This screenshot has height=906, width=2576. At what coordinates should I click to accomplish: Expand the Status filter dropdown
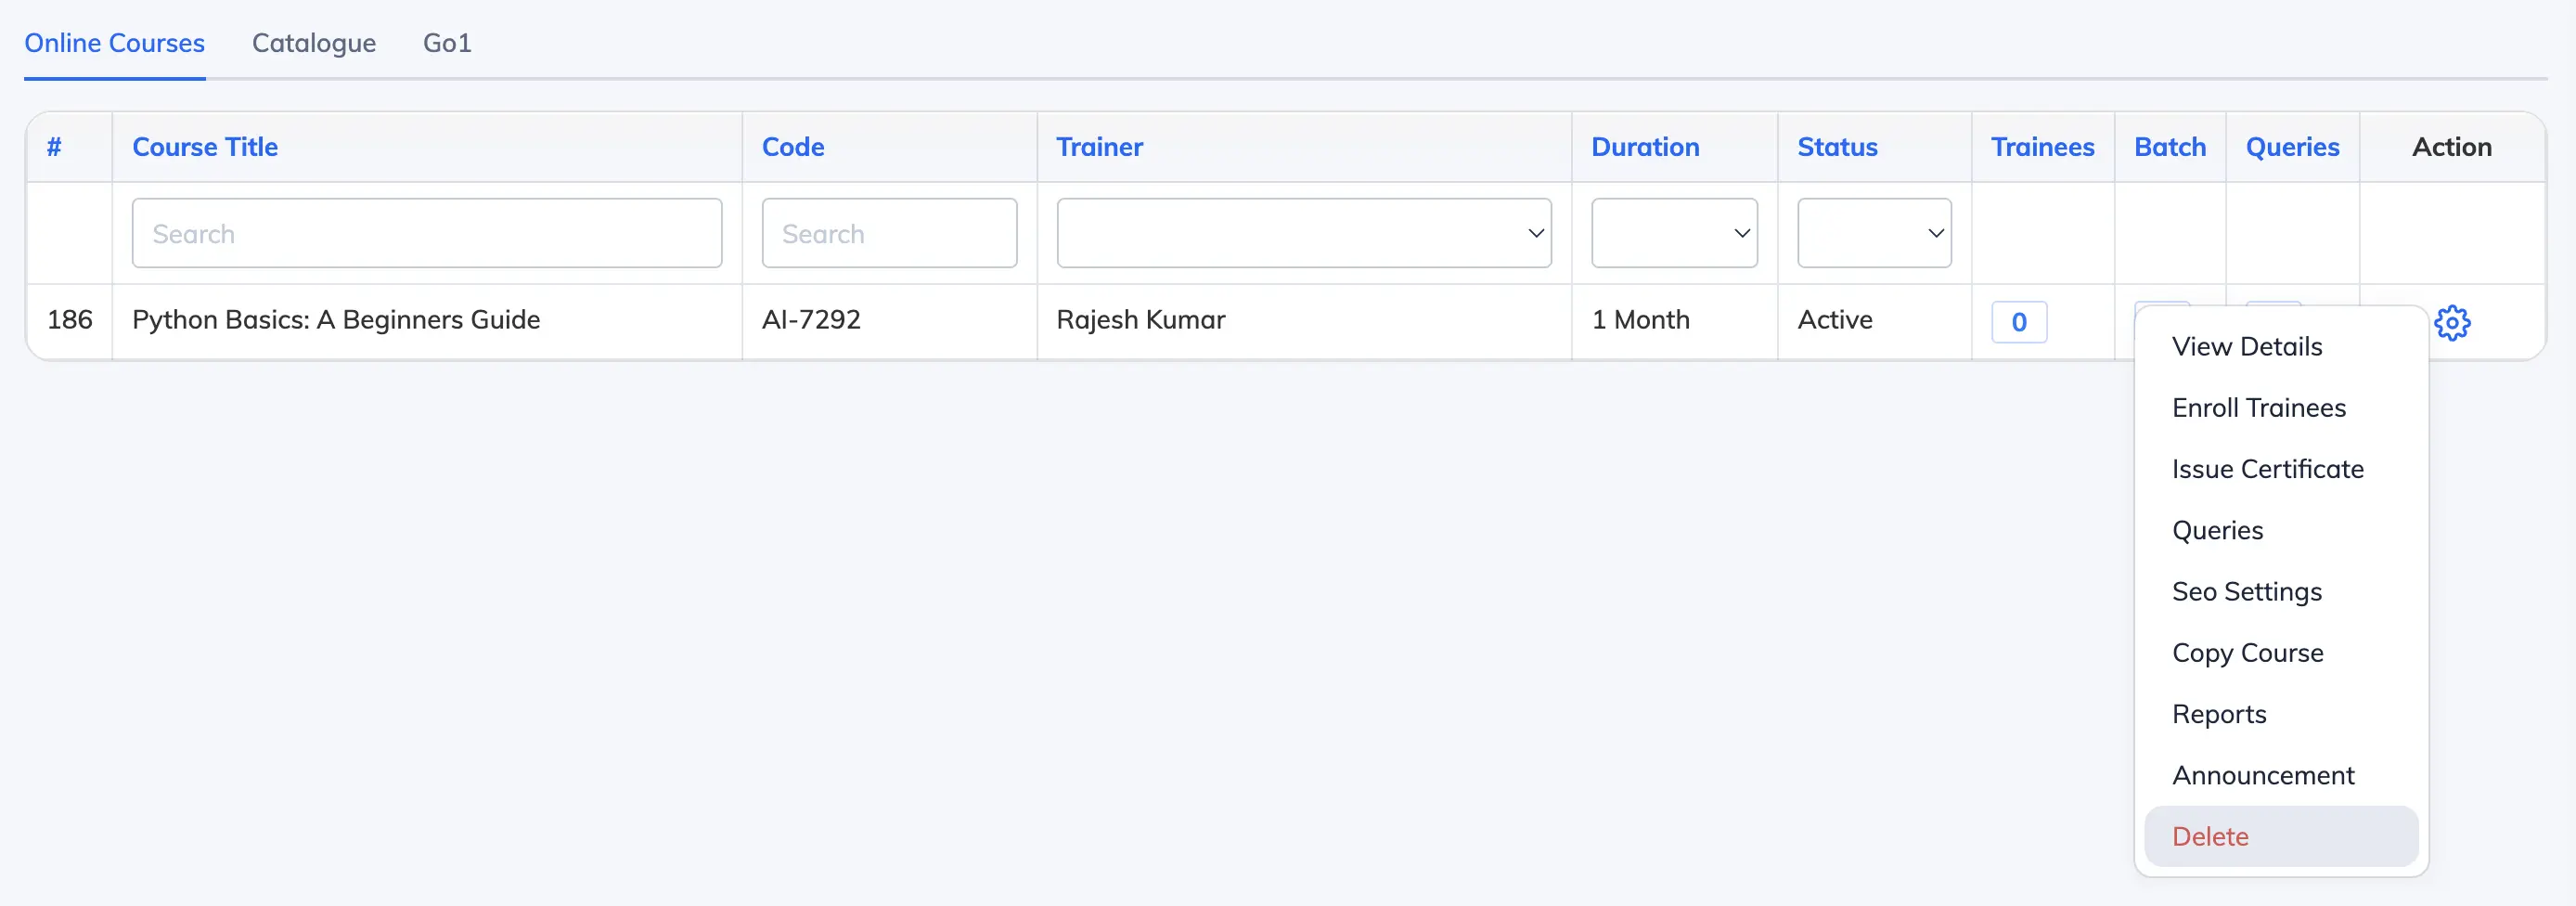[1874, 233]
